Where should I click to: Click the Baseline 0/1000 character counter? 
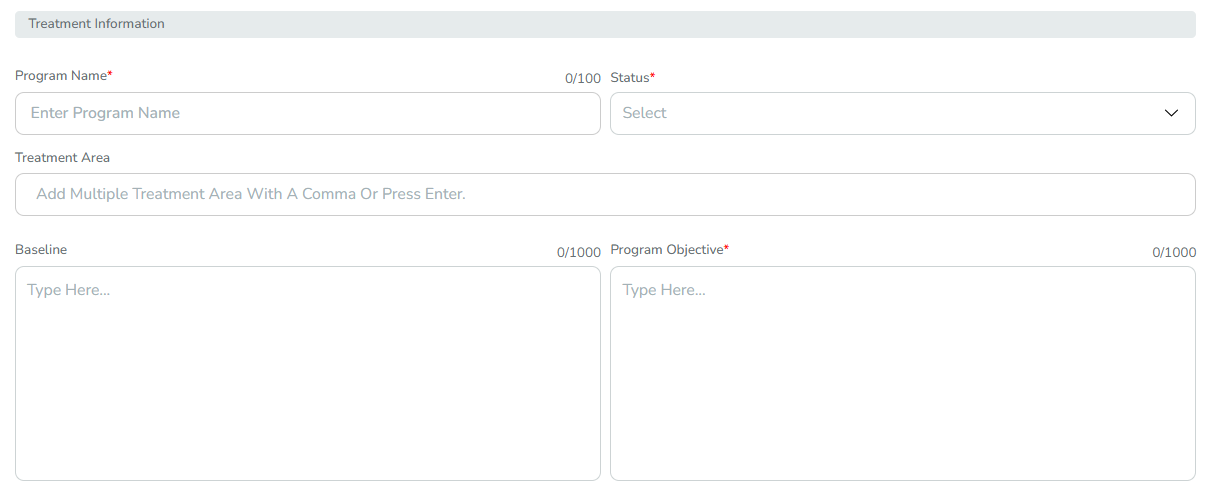click(579, 253)
